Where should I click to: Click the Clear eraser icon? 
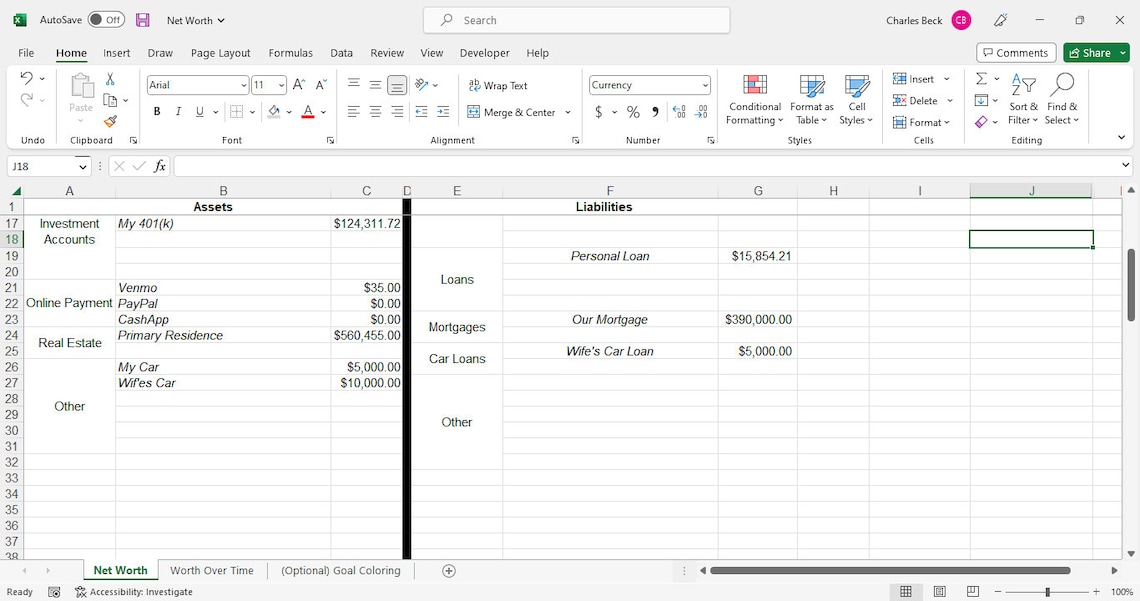(982, 122)
